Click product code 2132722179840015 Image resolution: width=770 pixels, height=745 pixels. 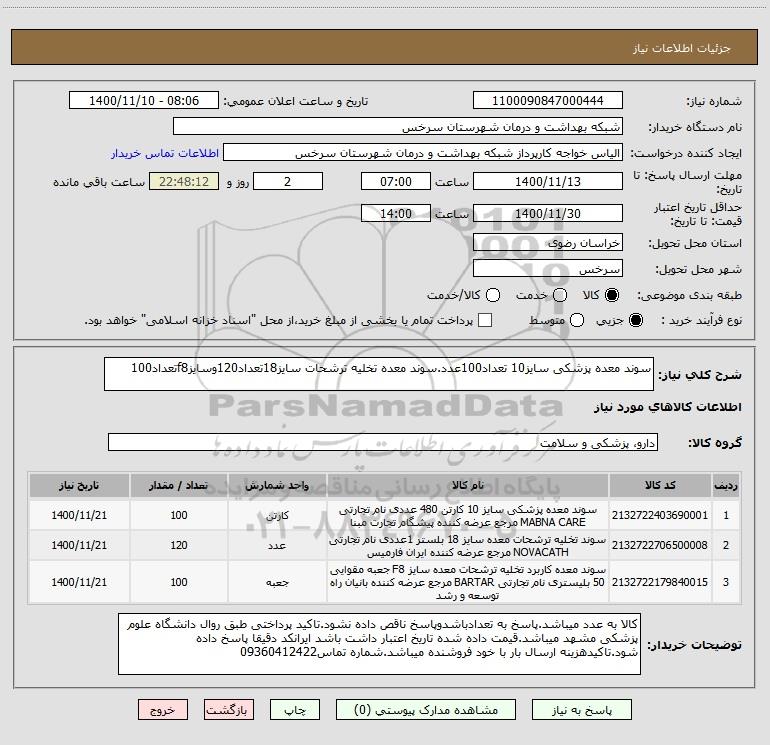[x=660, y=582]
